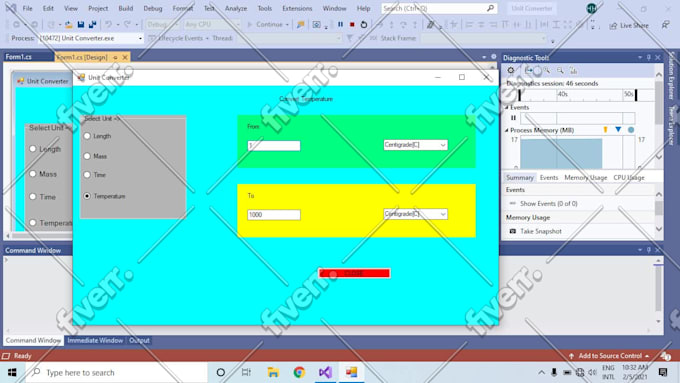
Task: Open the Debug menu
Action: 153,8
